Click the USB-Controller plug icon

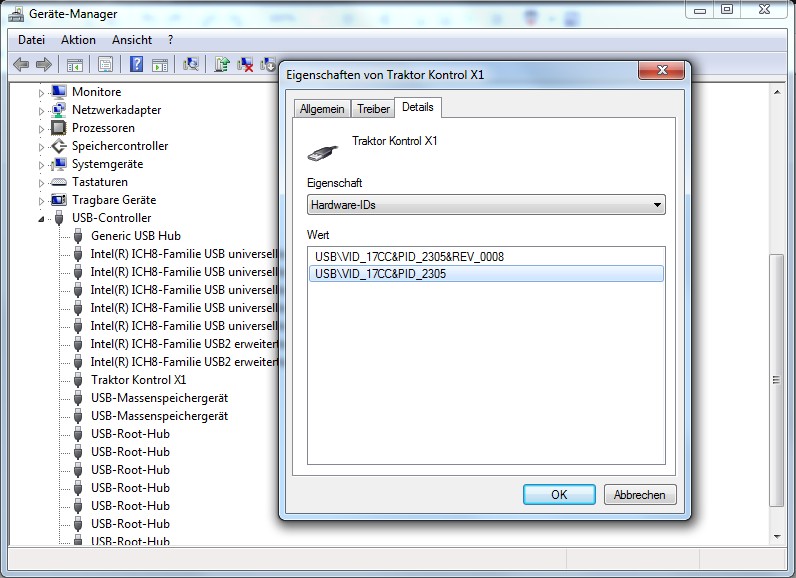coord(59,218)
